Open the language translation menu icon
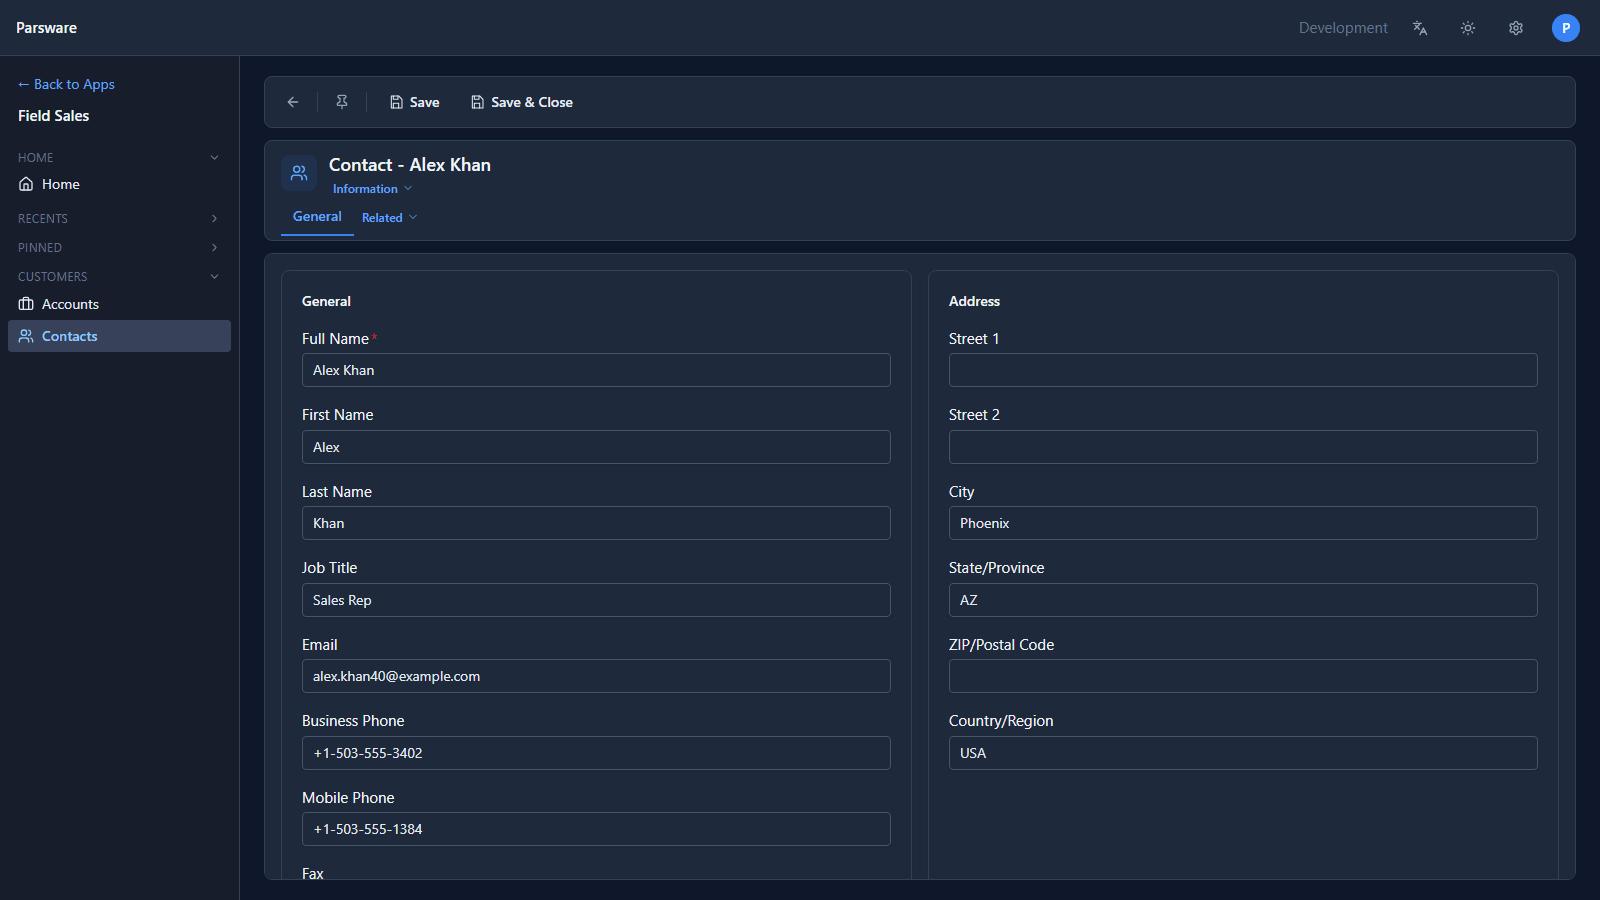The width and height of the screenshot is (1600, 900). [x=1420, y=28]
